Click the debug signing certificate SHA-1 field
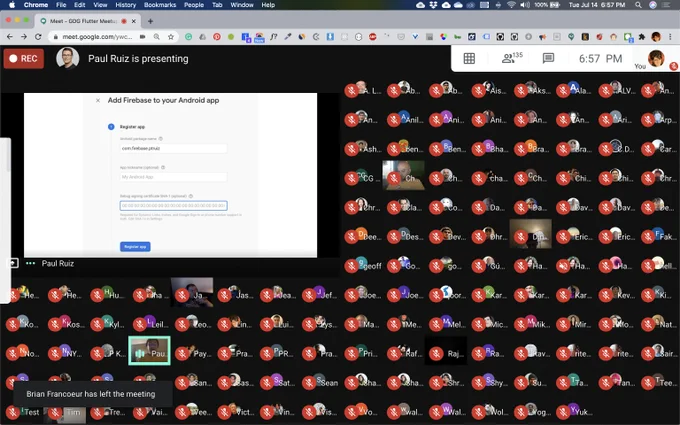The height and width of the screenshot is (425, 680). (x=173, y=206)
